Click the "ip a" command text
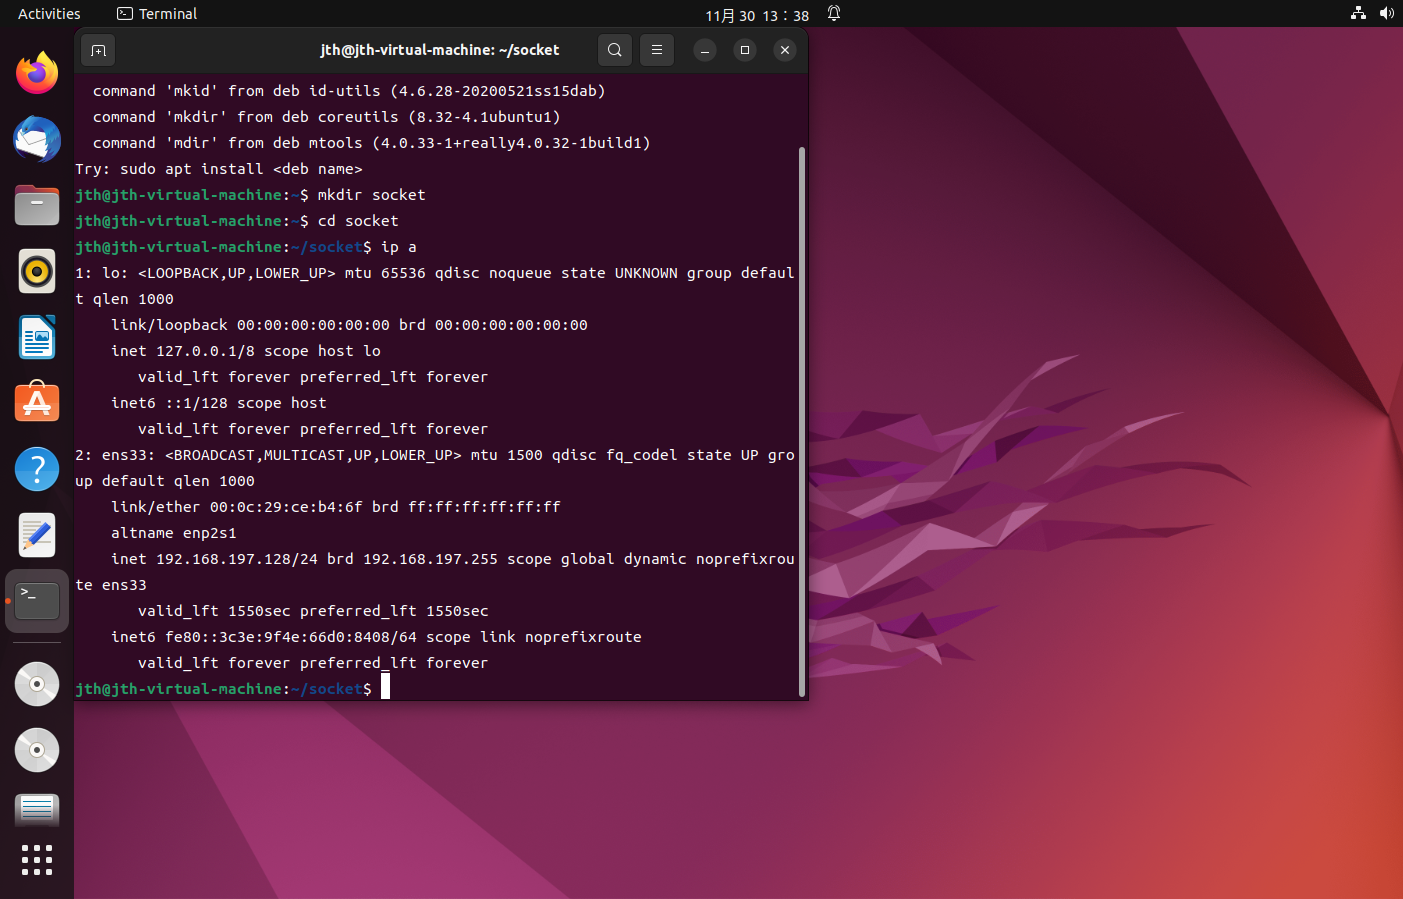The width and height of the screenshot is (1403, 899). [399, 247]
